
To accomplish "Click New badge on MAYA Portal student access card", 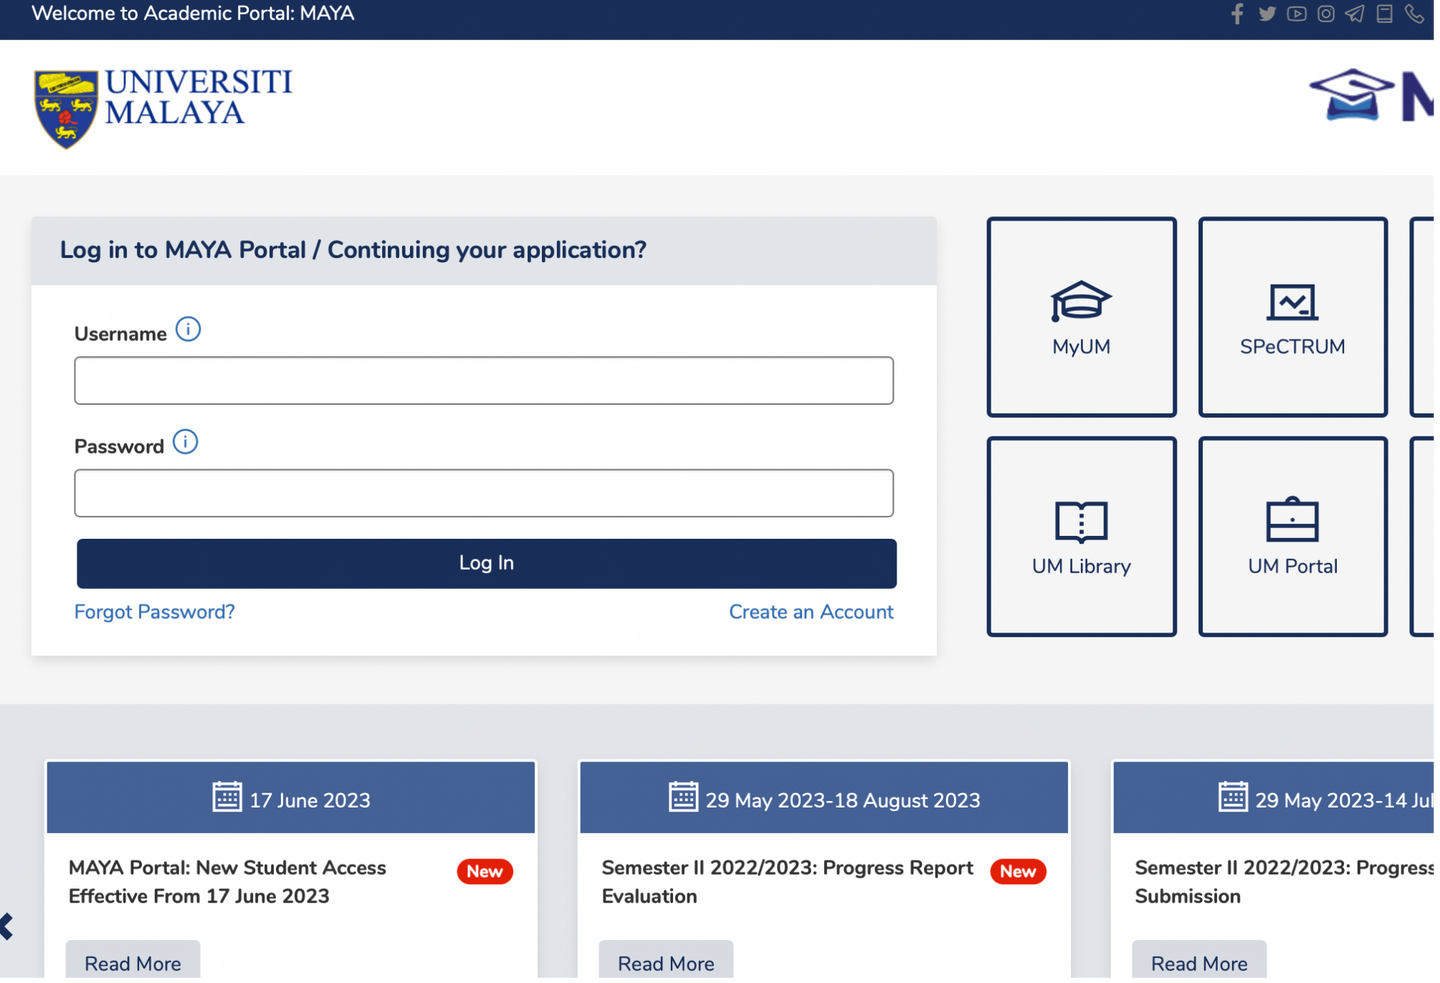I will point(485,872).
